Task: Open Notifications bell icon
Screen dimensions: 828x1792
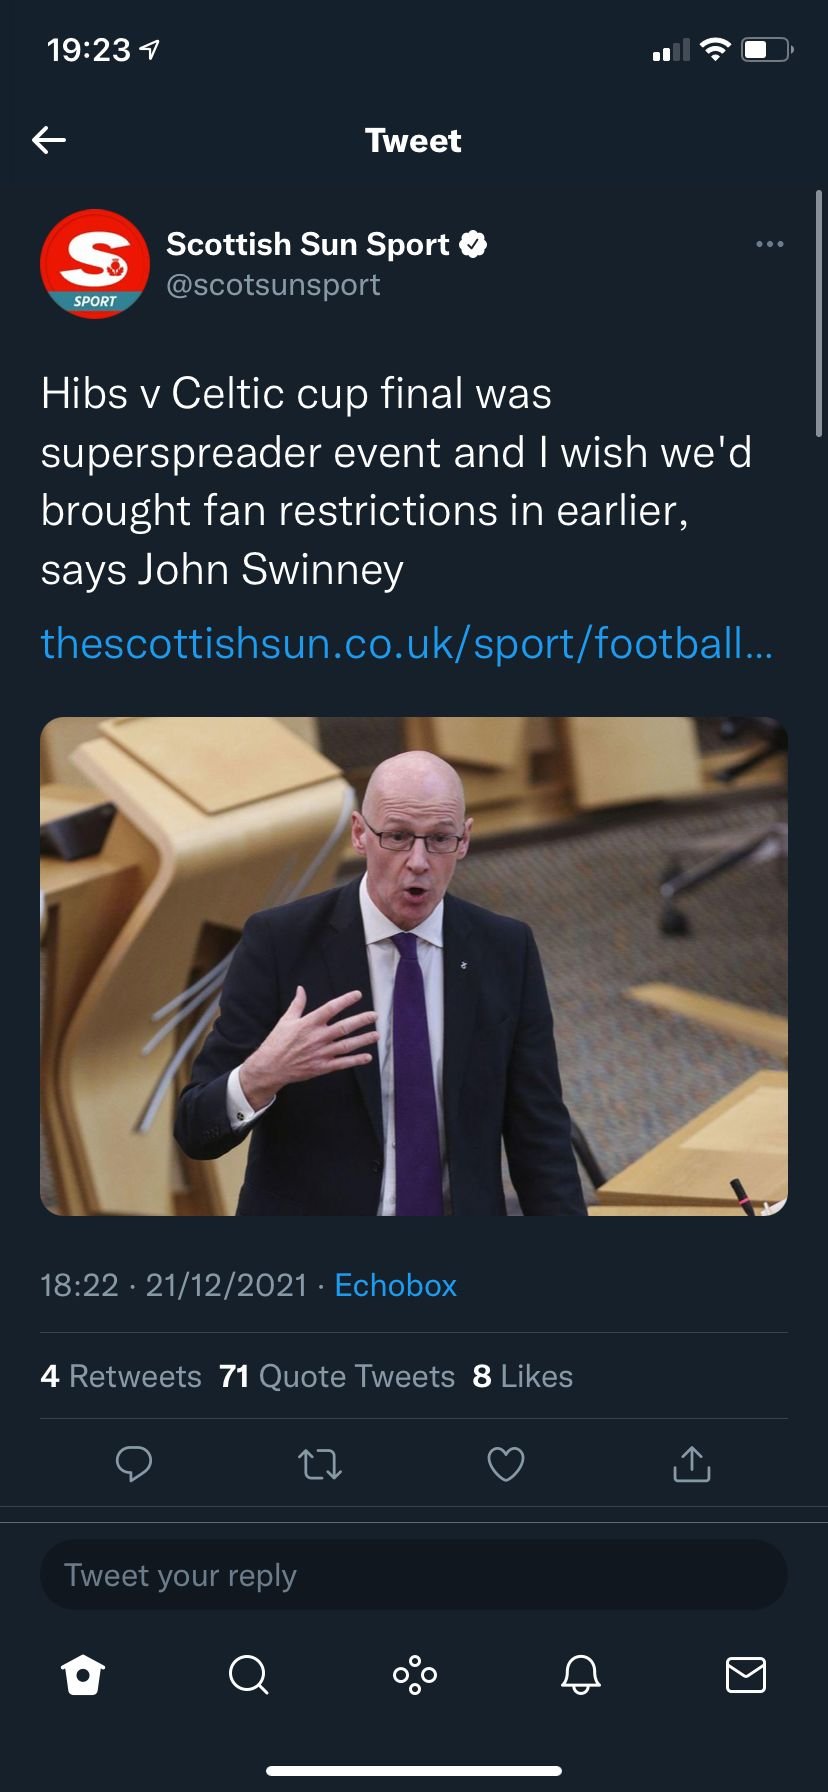Action: click(x=580, y=1674)
